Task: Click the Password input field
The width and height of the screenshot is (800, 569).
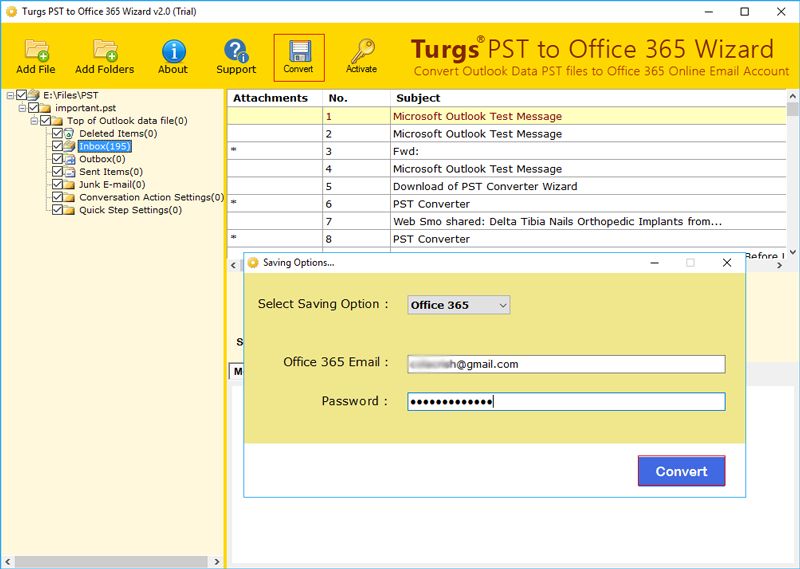Action: (x=566, y=402)
